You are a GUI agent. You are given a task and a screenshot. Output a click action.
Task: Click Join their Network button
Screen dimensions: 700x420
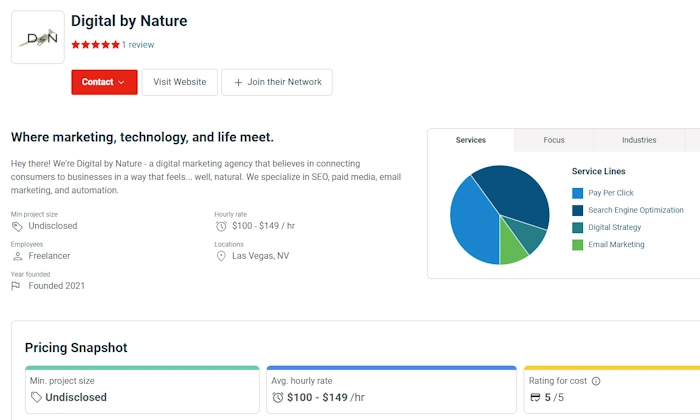click(277, 82)
